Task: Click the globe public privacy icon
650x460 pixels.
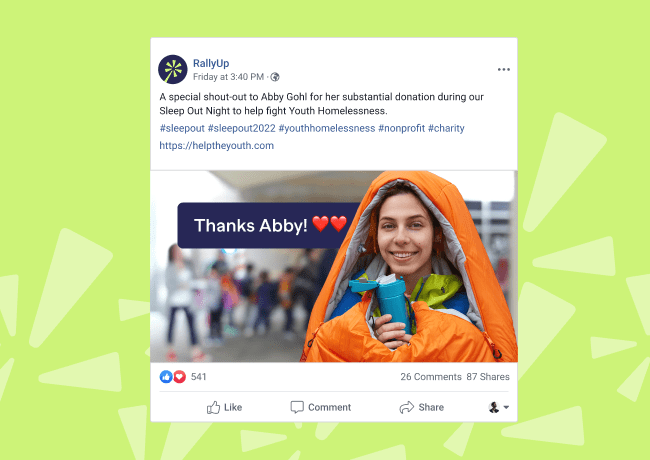Action: coord(275,77)
